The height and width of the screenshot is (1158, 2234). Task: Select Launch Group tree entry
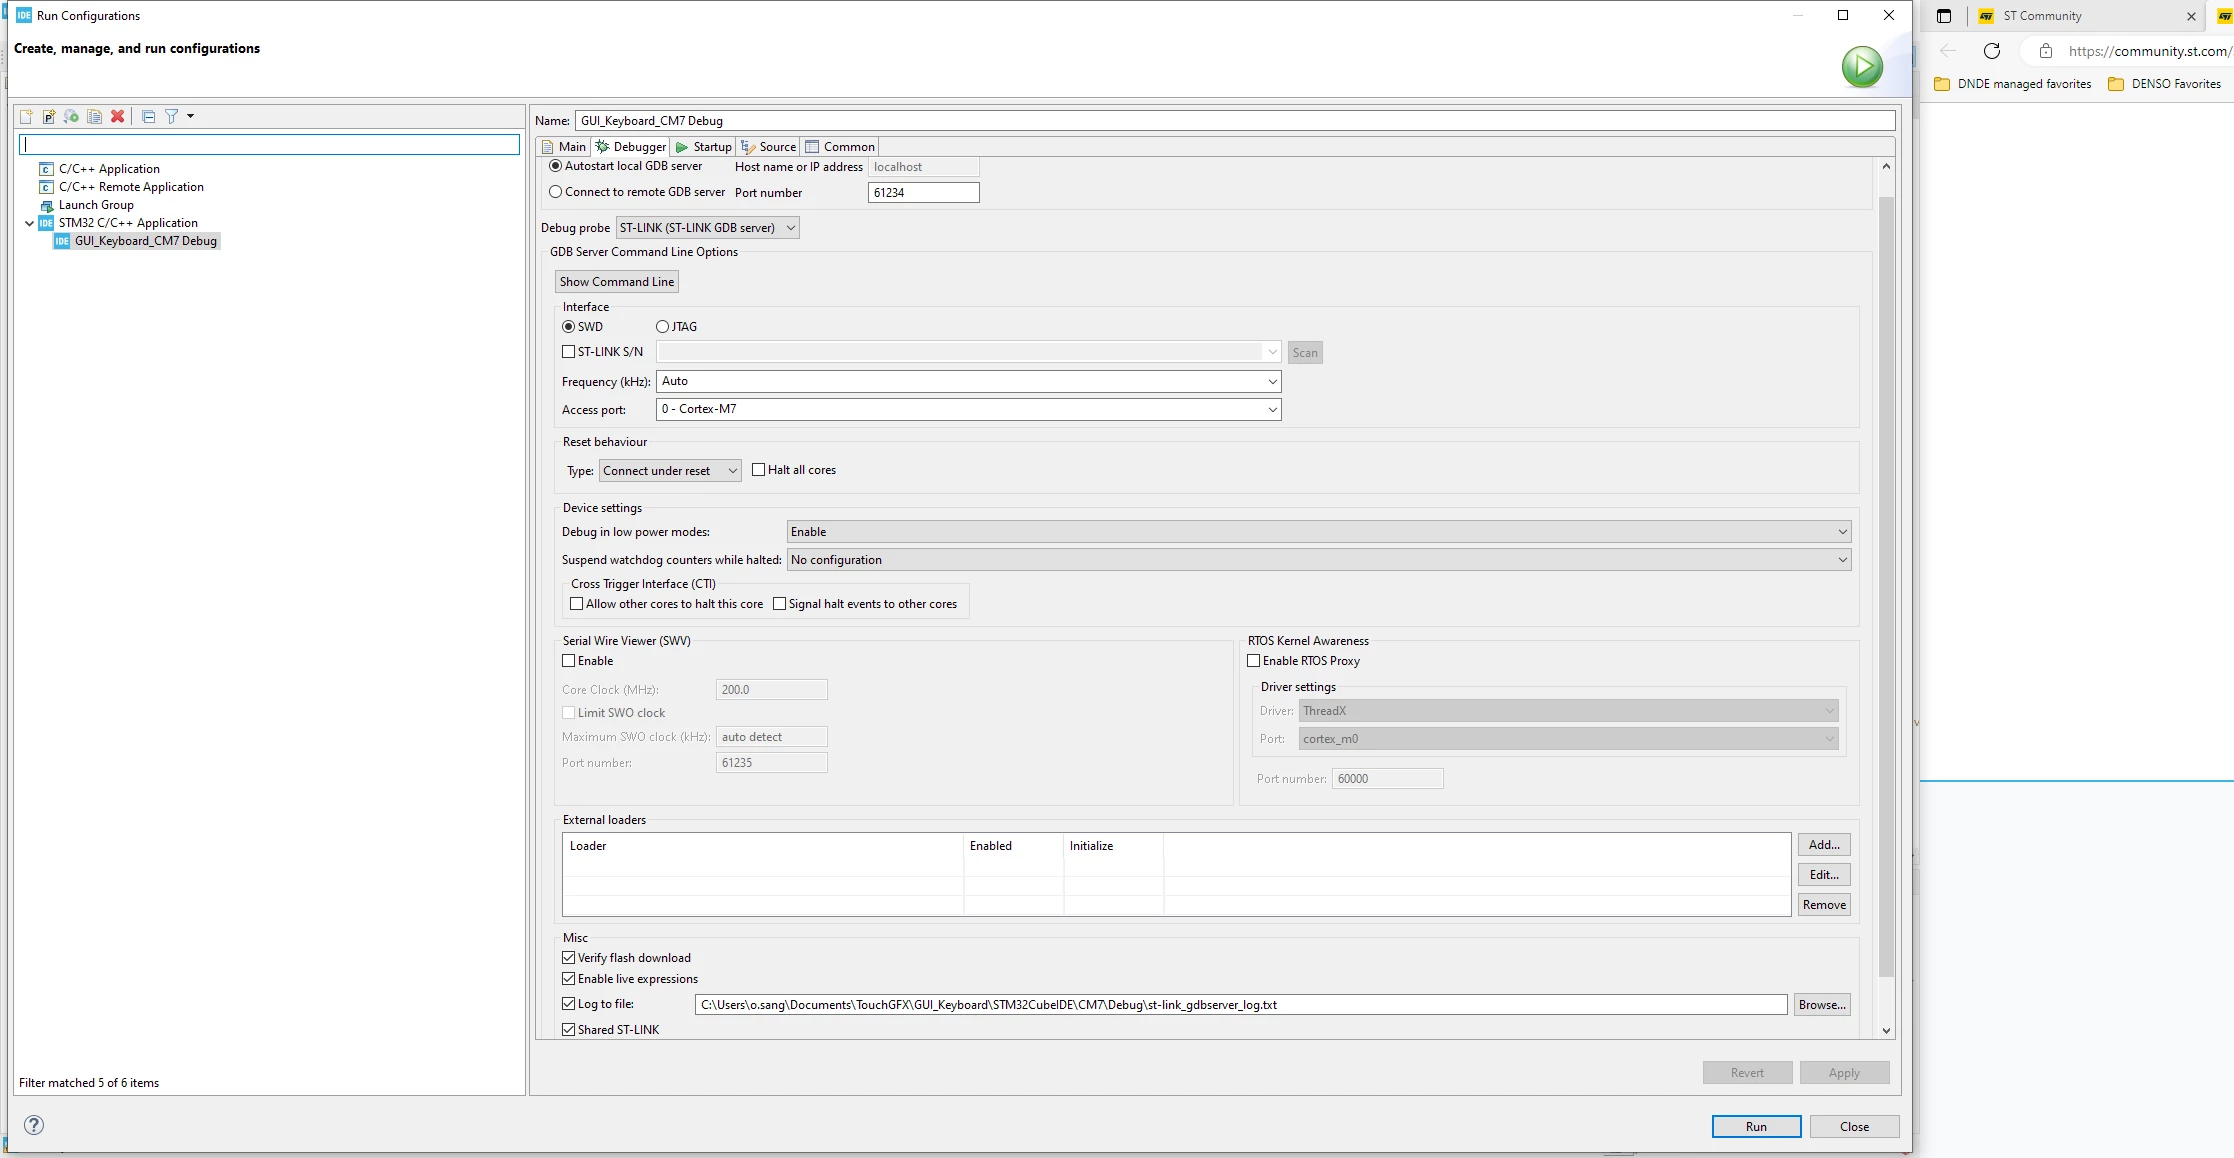point(96,205)
